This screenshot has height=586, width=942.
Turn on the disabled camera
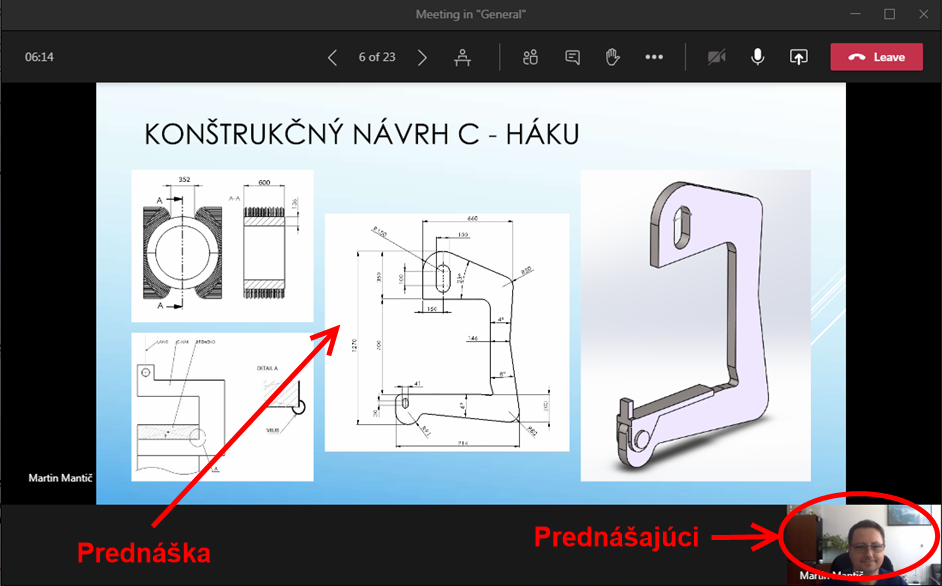pyautogui.click(x=716, y=58)
